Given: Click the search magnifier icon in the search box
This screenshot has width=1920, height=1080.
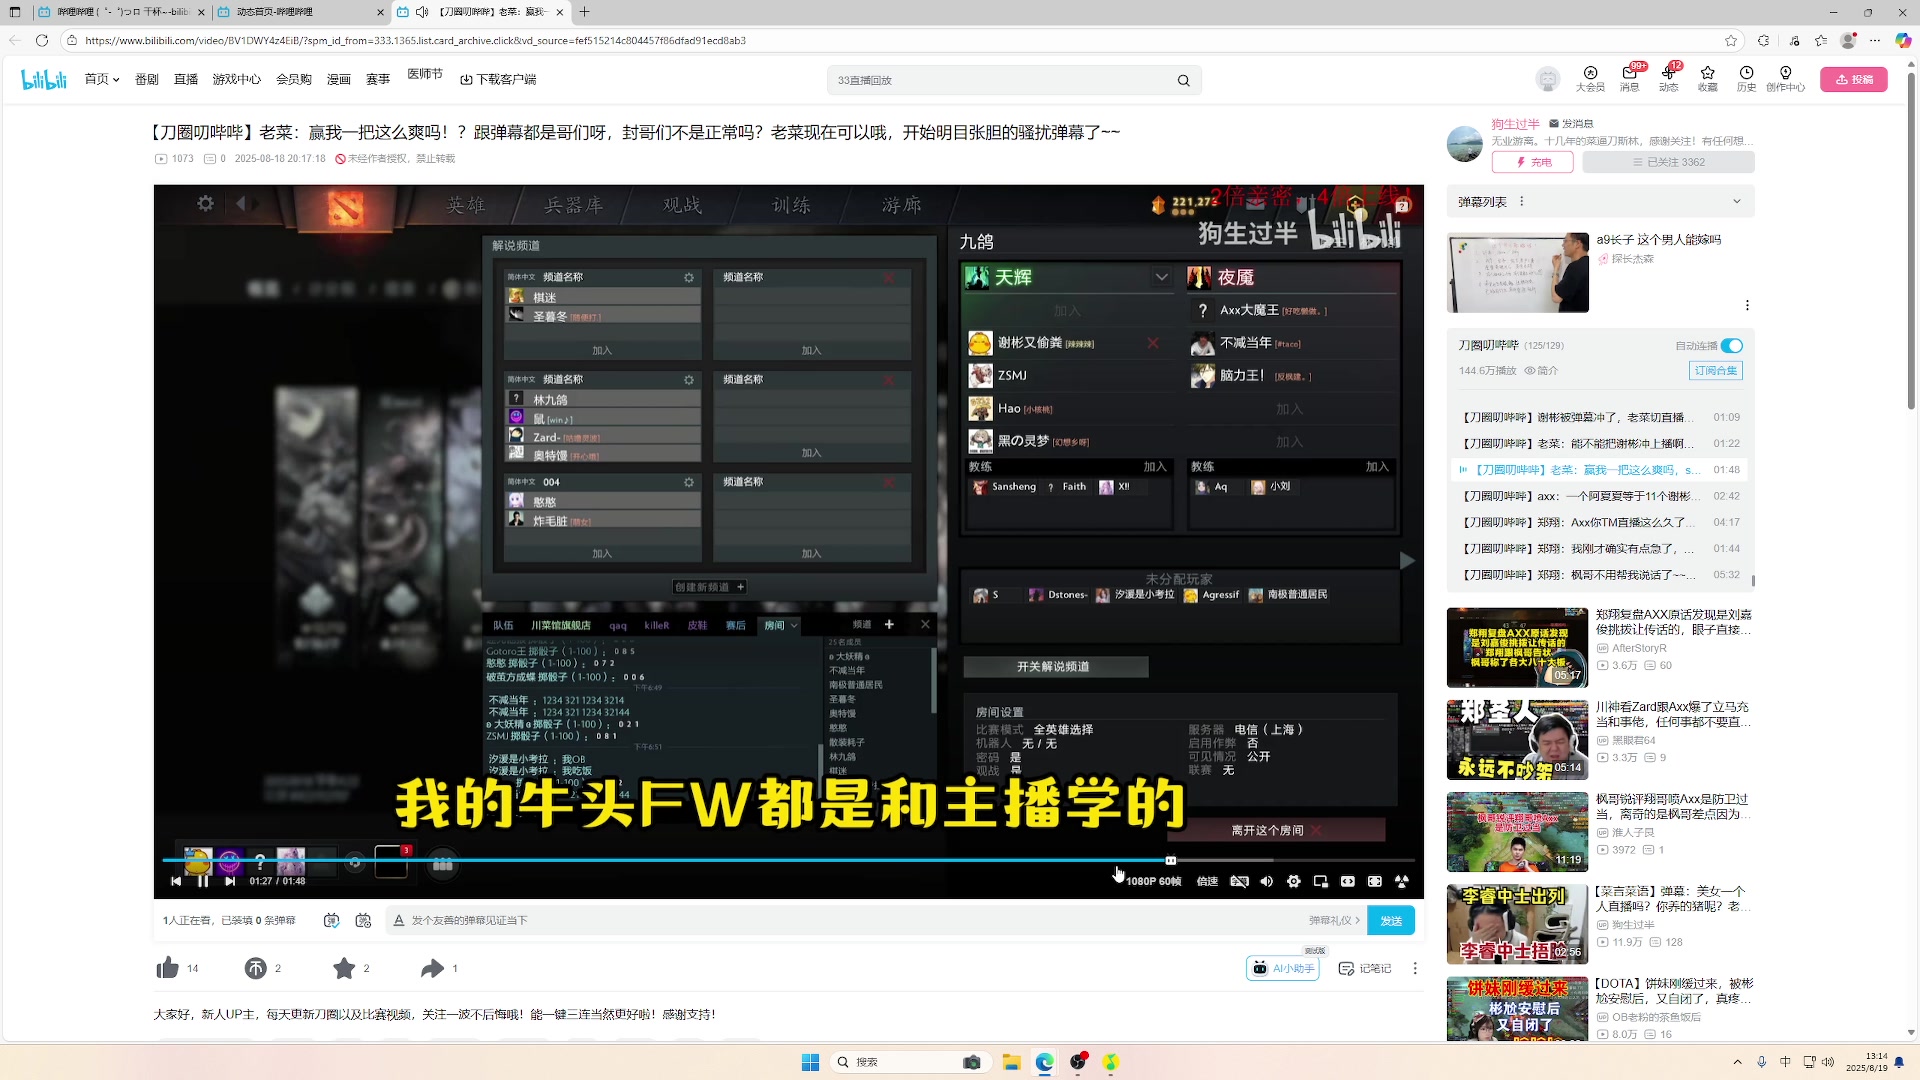Looking at the screenshot, I should point(1183,80).
